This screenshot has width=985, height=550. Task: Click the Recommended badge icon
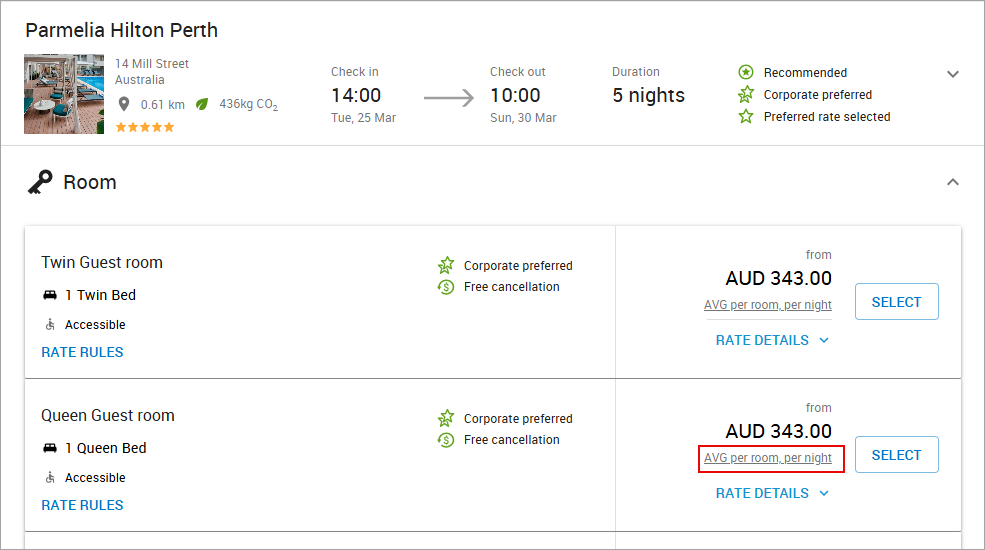point(746,72)
